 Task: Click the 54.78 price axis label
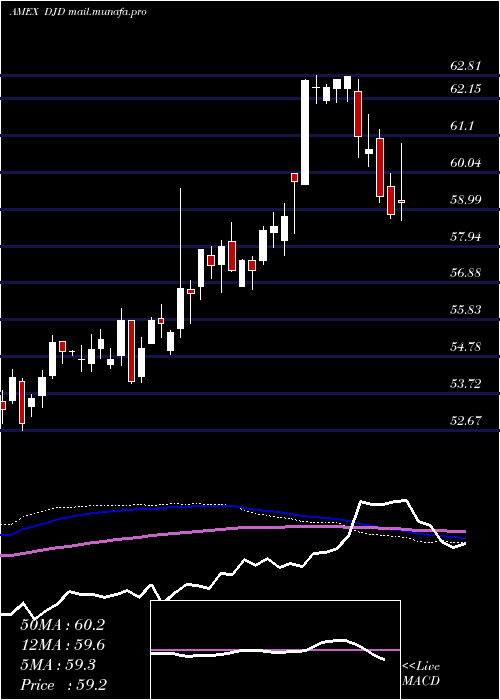pos(466,346)
